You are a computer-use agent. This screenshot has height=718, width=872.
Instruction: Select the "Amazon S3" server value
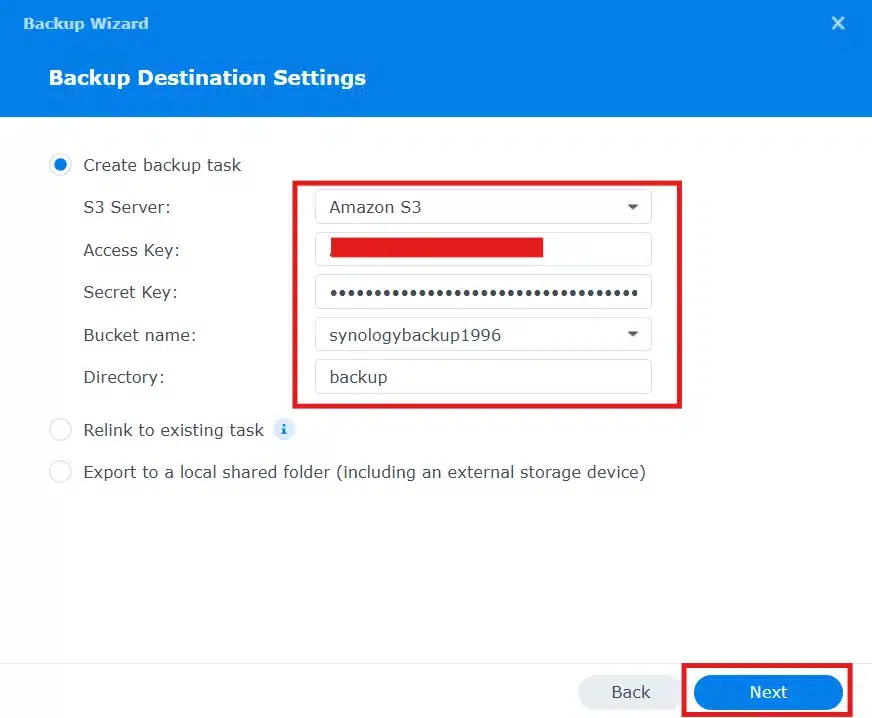coord(374,207)
